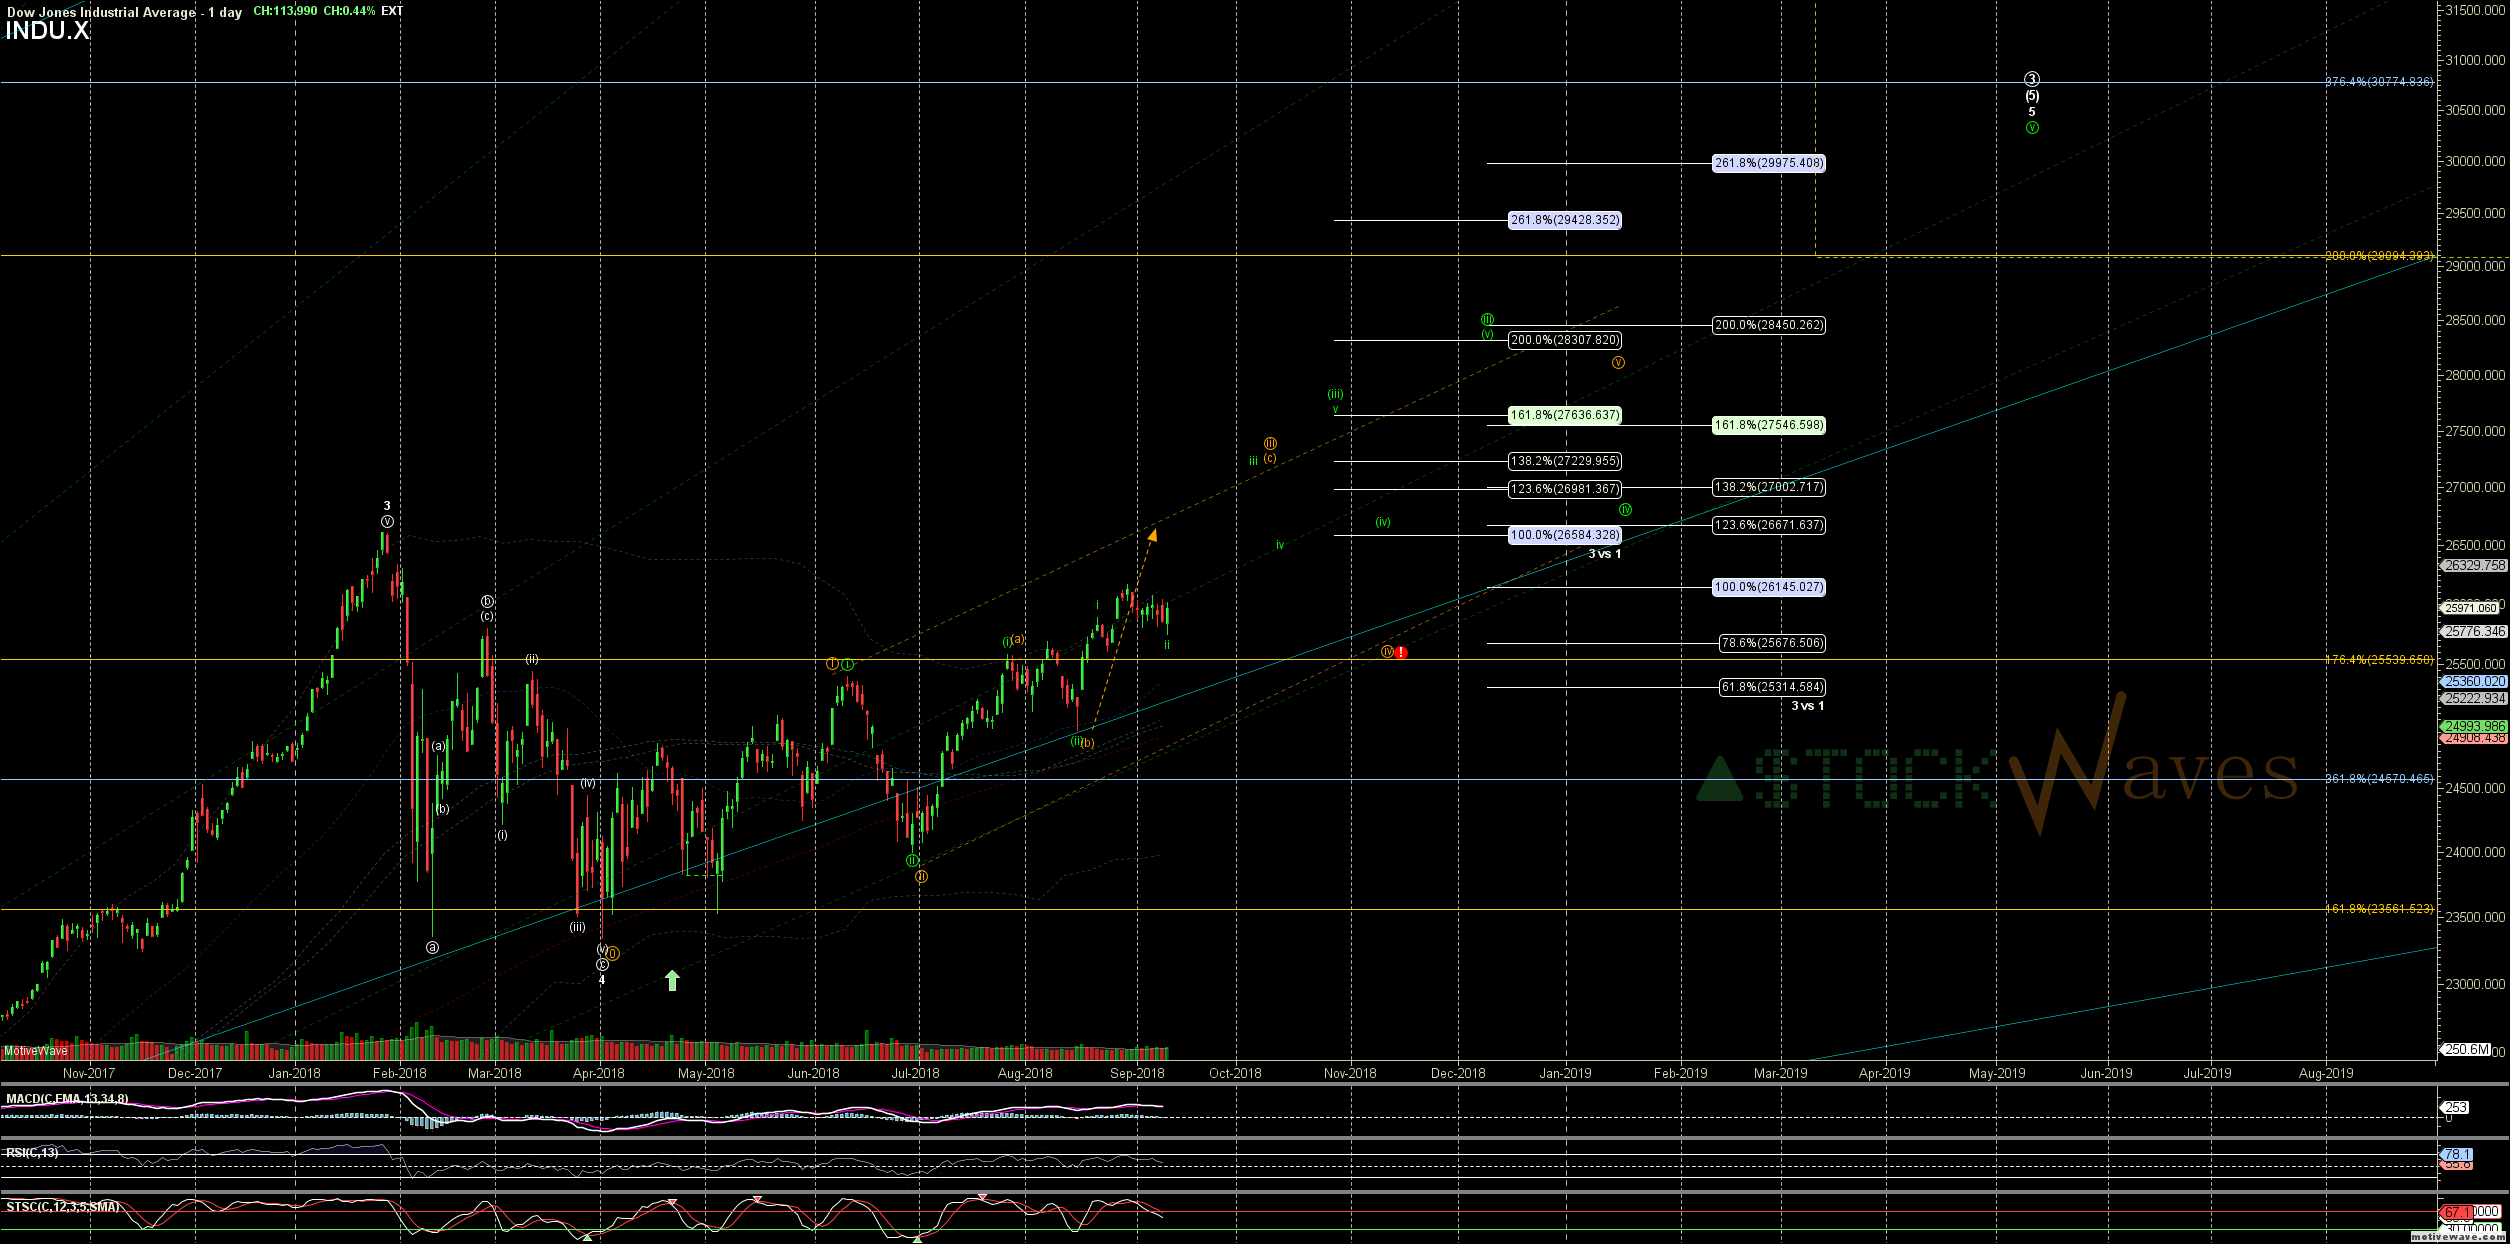Viewport: 2510px width, 1244px height.
Task: Select the 78.6%(25676.506) retracement label
Action: (x=1771, y=643)
